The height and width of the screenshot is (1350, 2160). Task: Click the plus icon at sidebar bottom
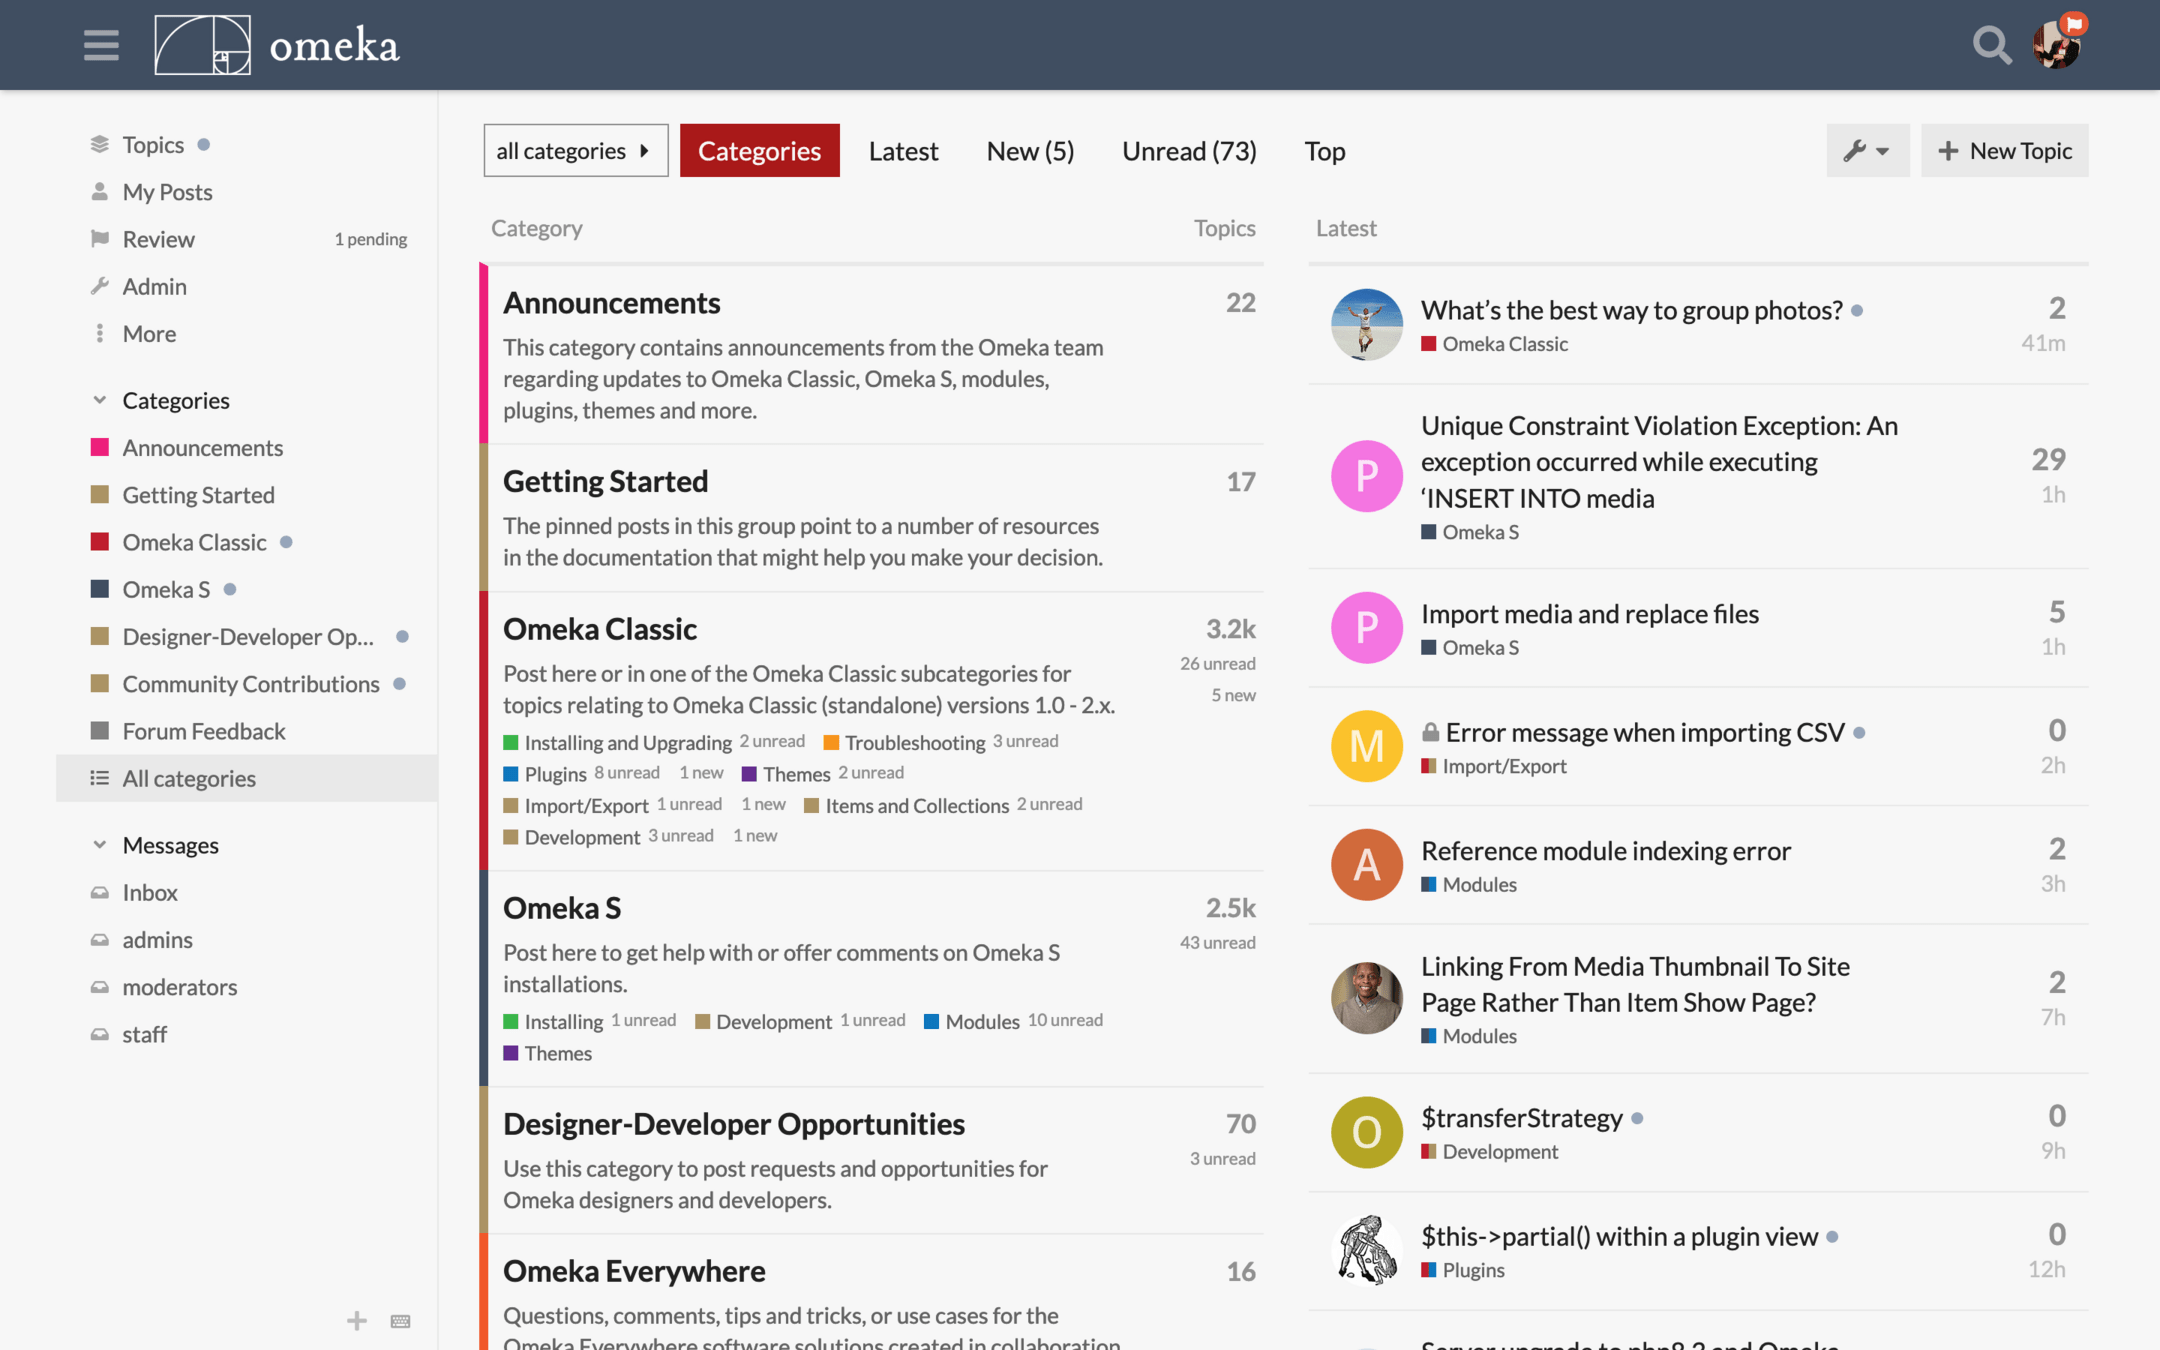tap(356, 1321)
